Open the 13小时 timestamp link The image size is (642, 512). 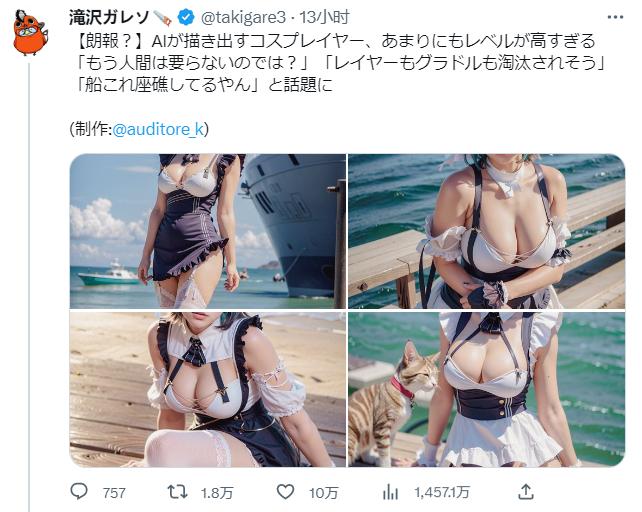tap(324, 18)
